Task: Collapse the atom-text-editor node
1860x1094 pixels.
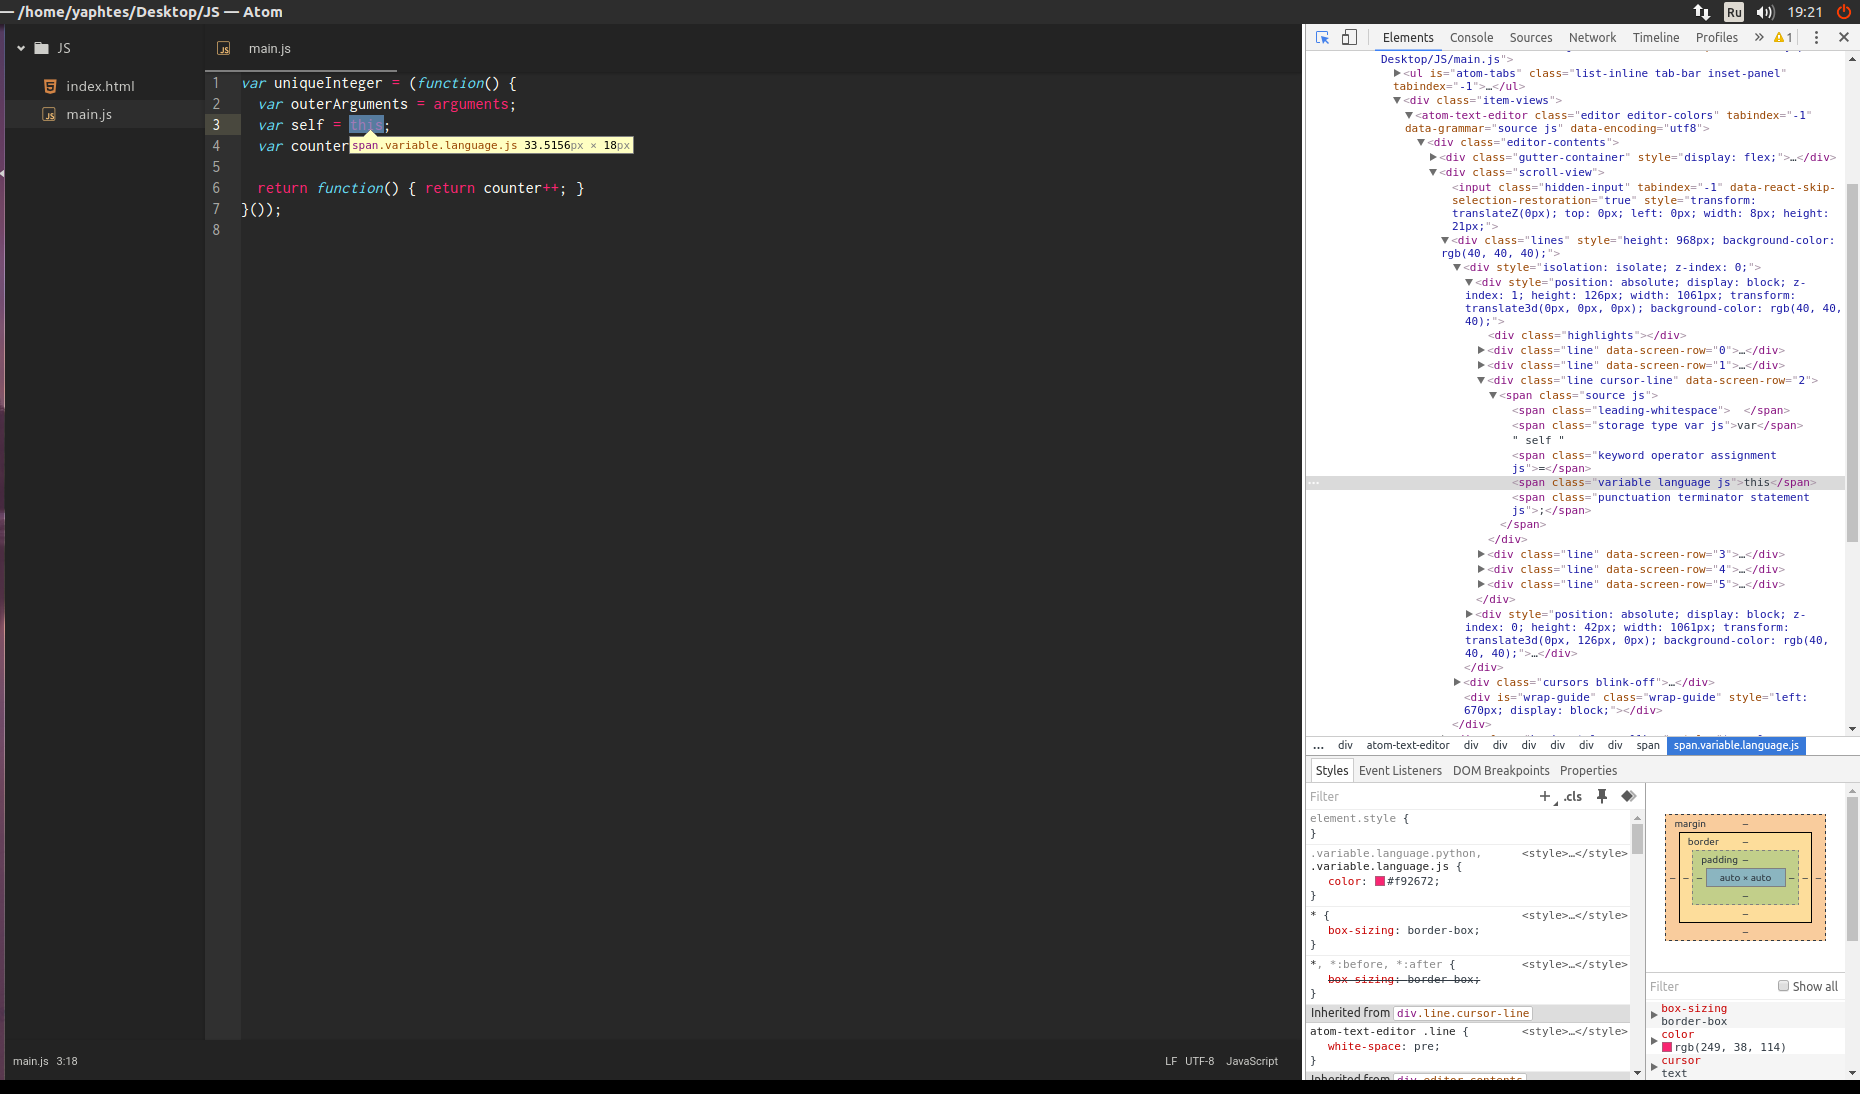Action: point(1409,115)
